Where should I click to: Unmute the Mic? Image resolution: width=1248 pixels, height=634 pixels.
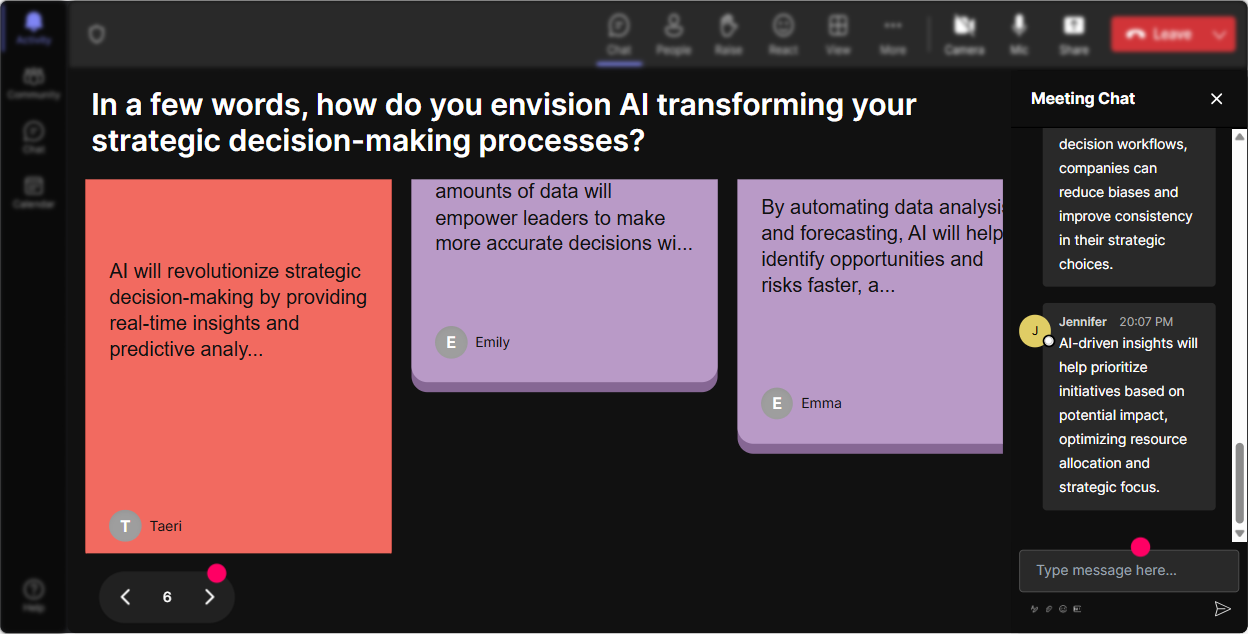pyautogui.click(x=1019, y=34)
